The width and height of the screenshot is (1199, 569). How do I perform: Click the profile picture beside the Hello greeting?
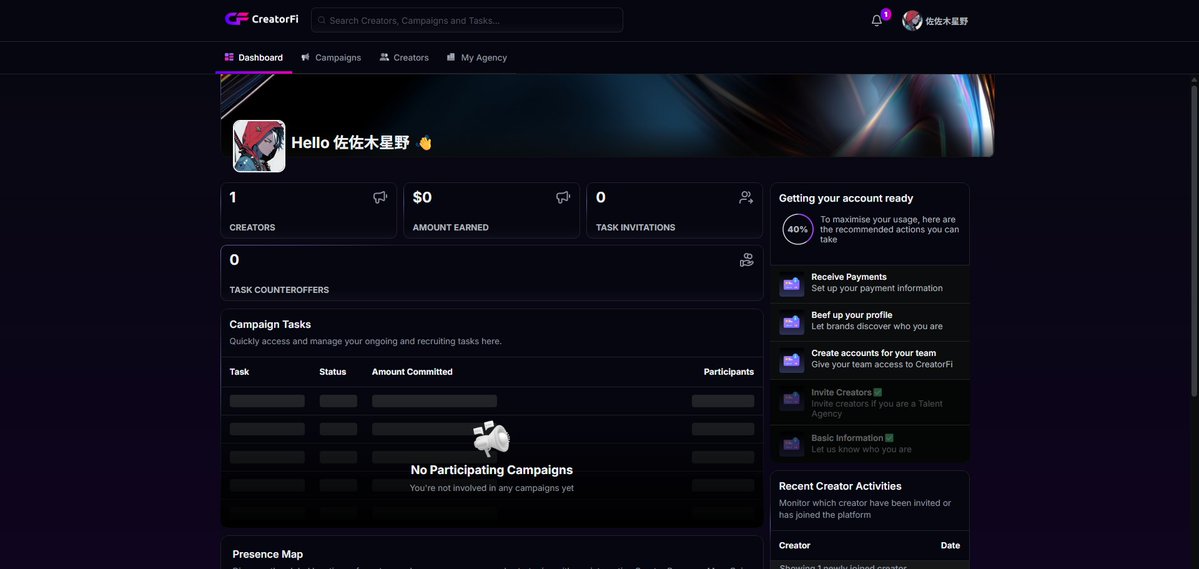coord(259,146)
